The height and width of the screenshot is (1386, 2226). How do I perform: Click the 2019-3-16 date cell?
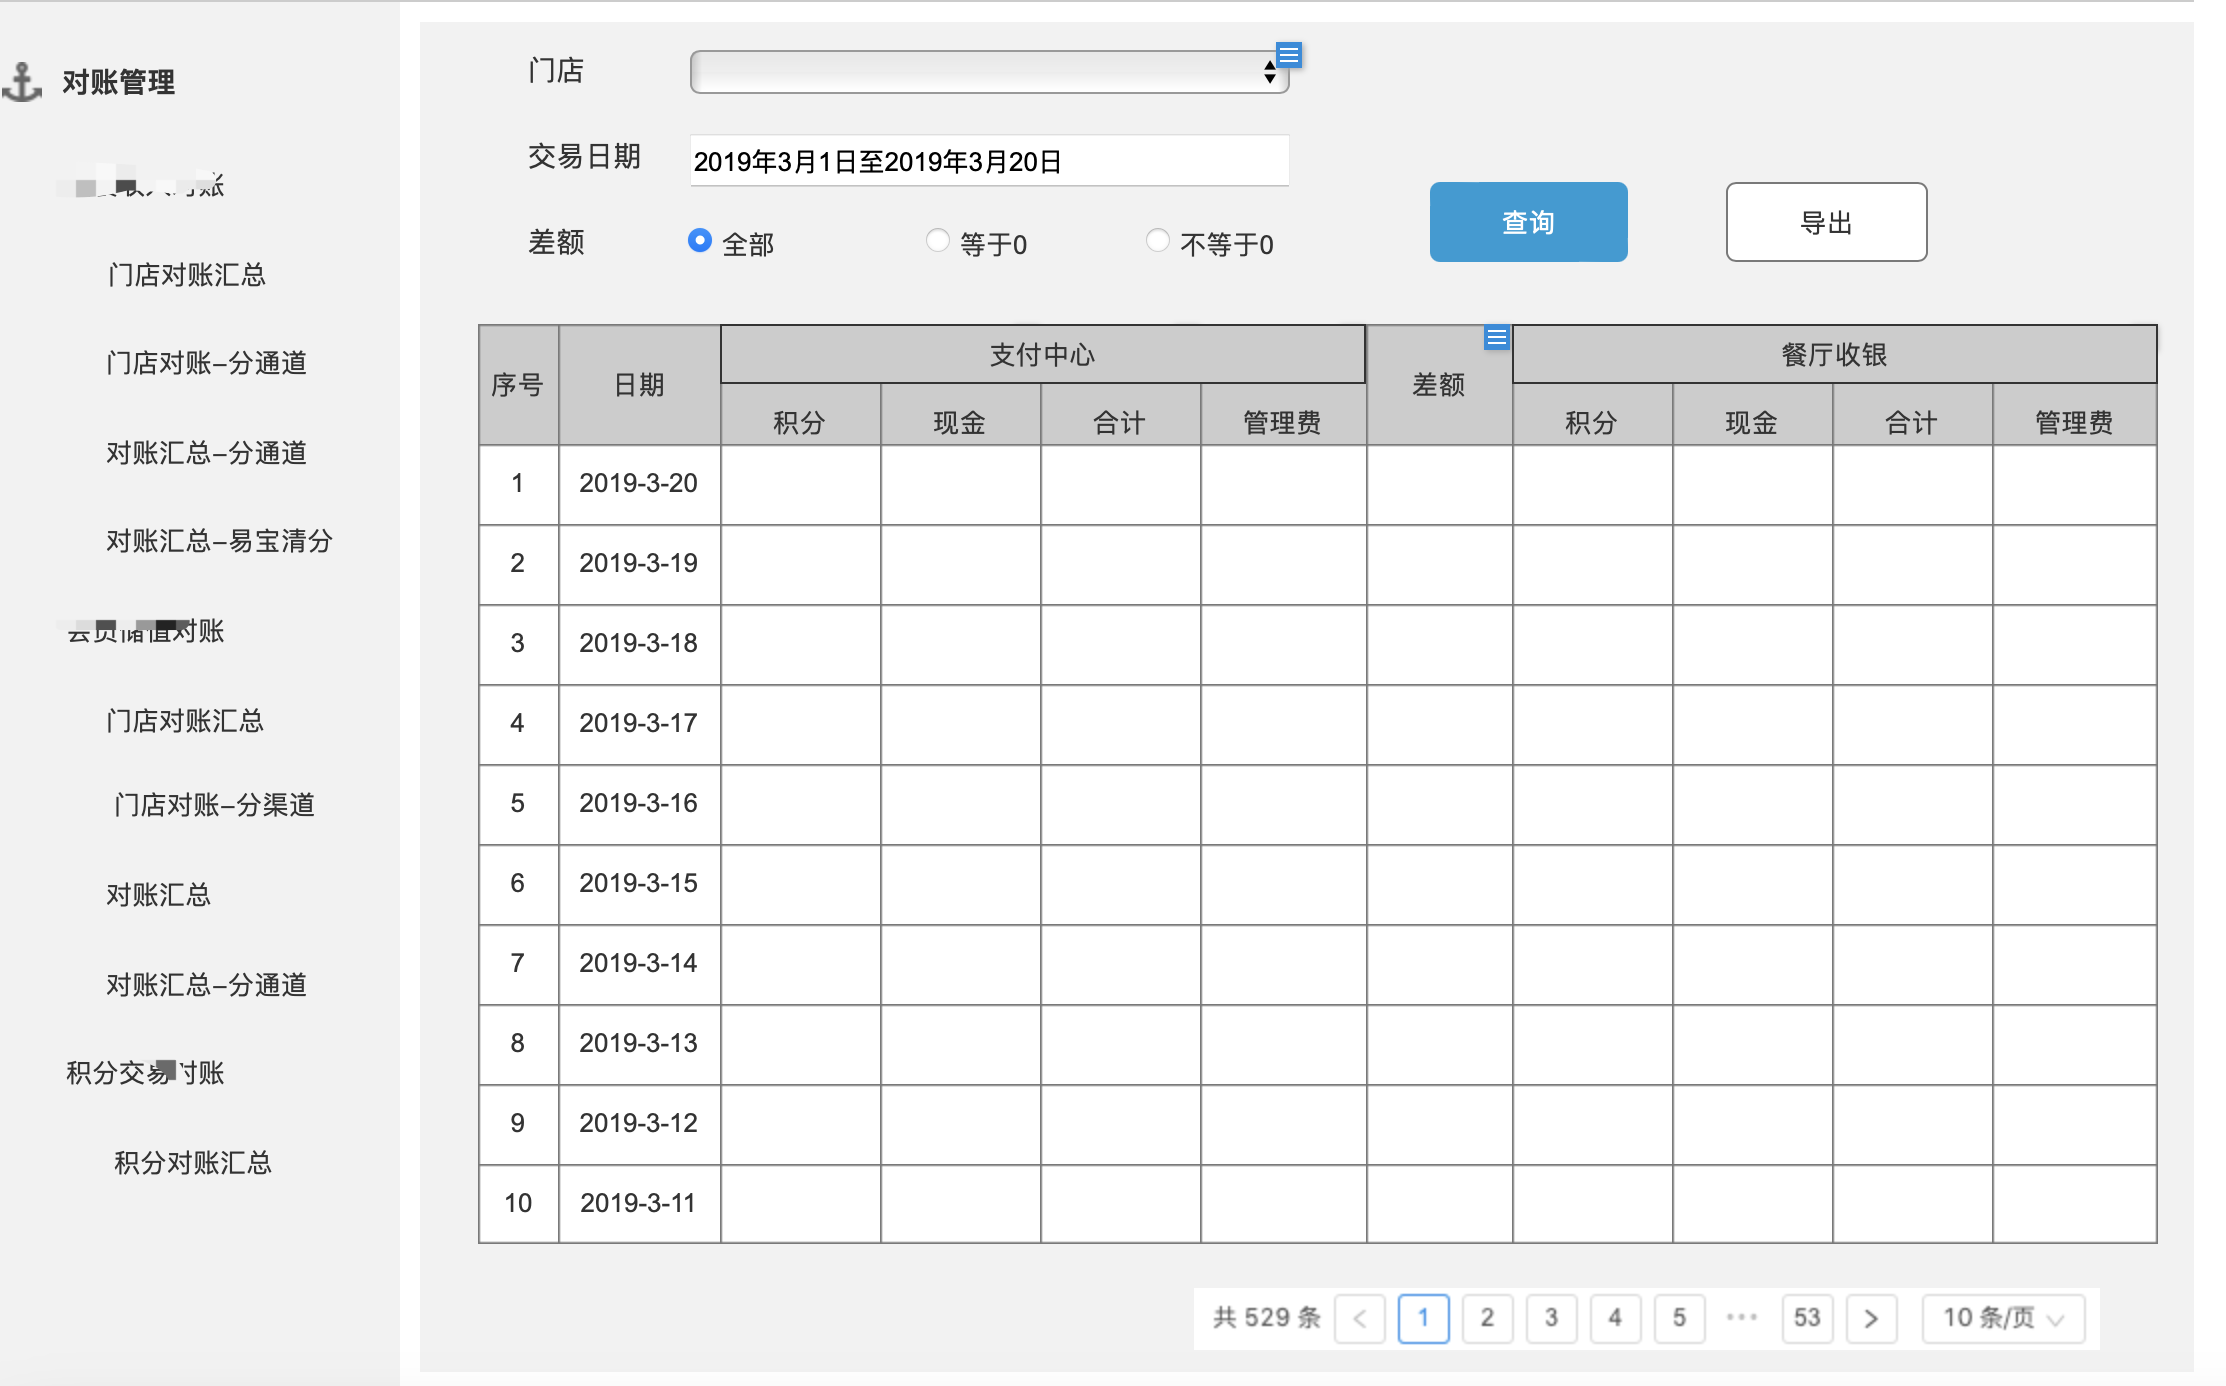(x=639, y=804)
